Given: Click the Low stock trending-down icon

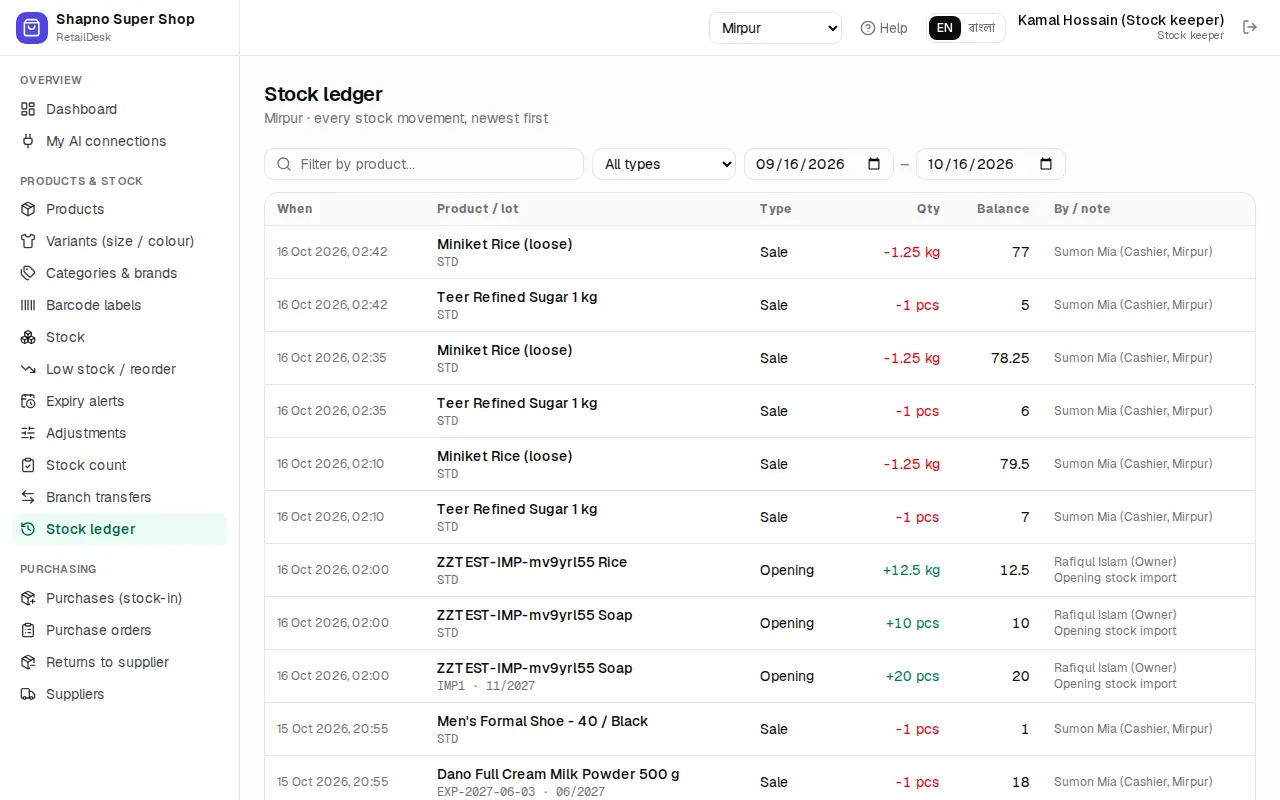Looking at the screenshot, I should [x=28, y=369].
